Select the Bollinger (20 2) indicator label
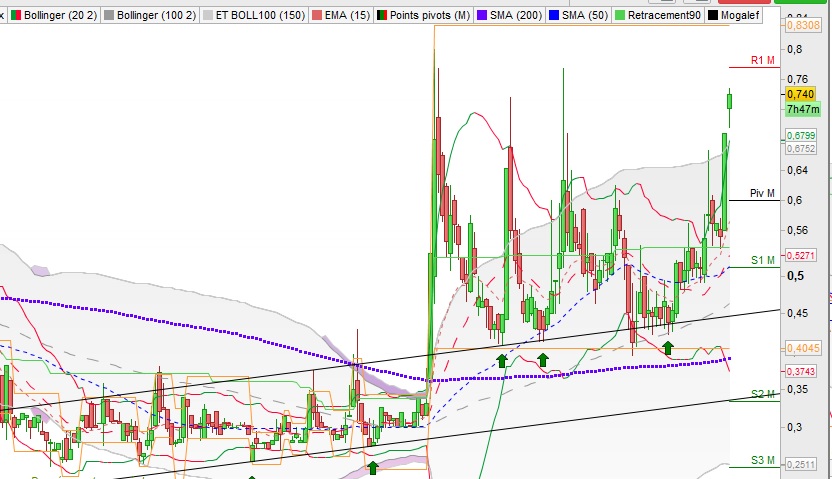Image resolution: width=832 pixels, height=479 pixels. [60, 15]
